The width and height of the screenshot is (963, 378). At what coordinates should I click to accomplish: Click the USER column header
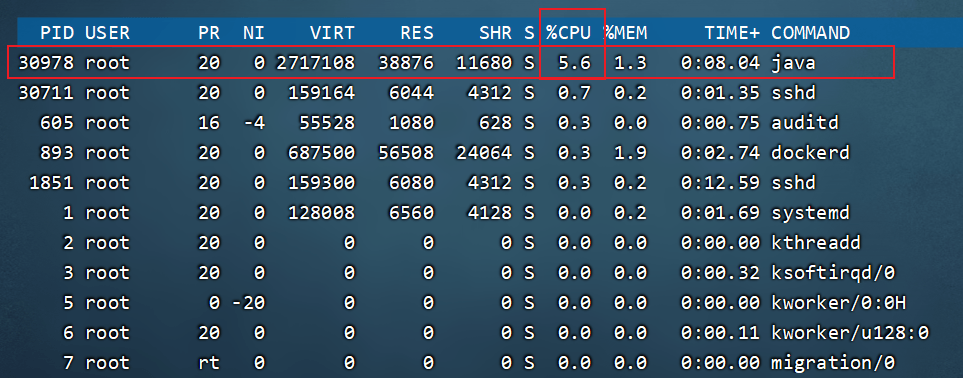tap(107, 33)
